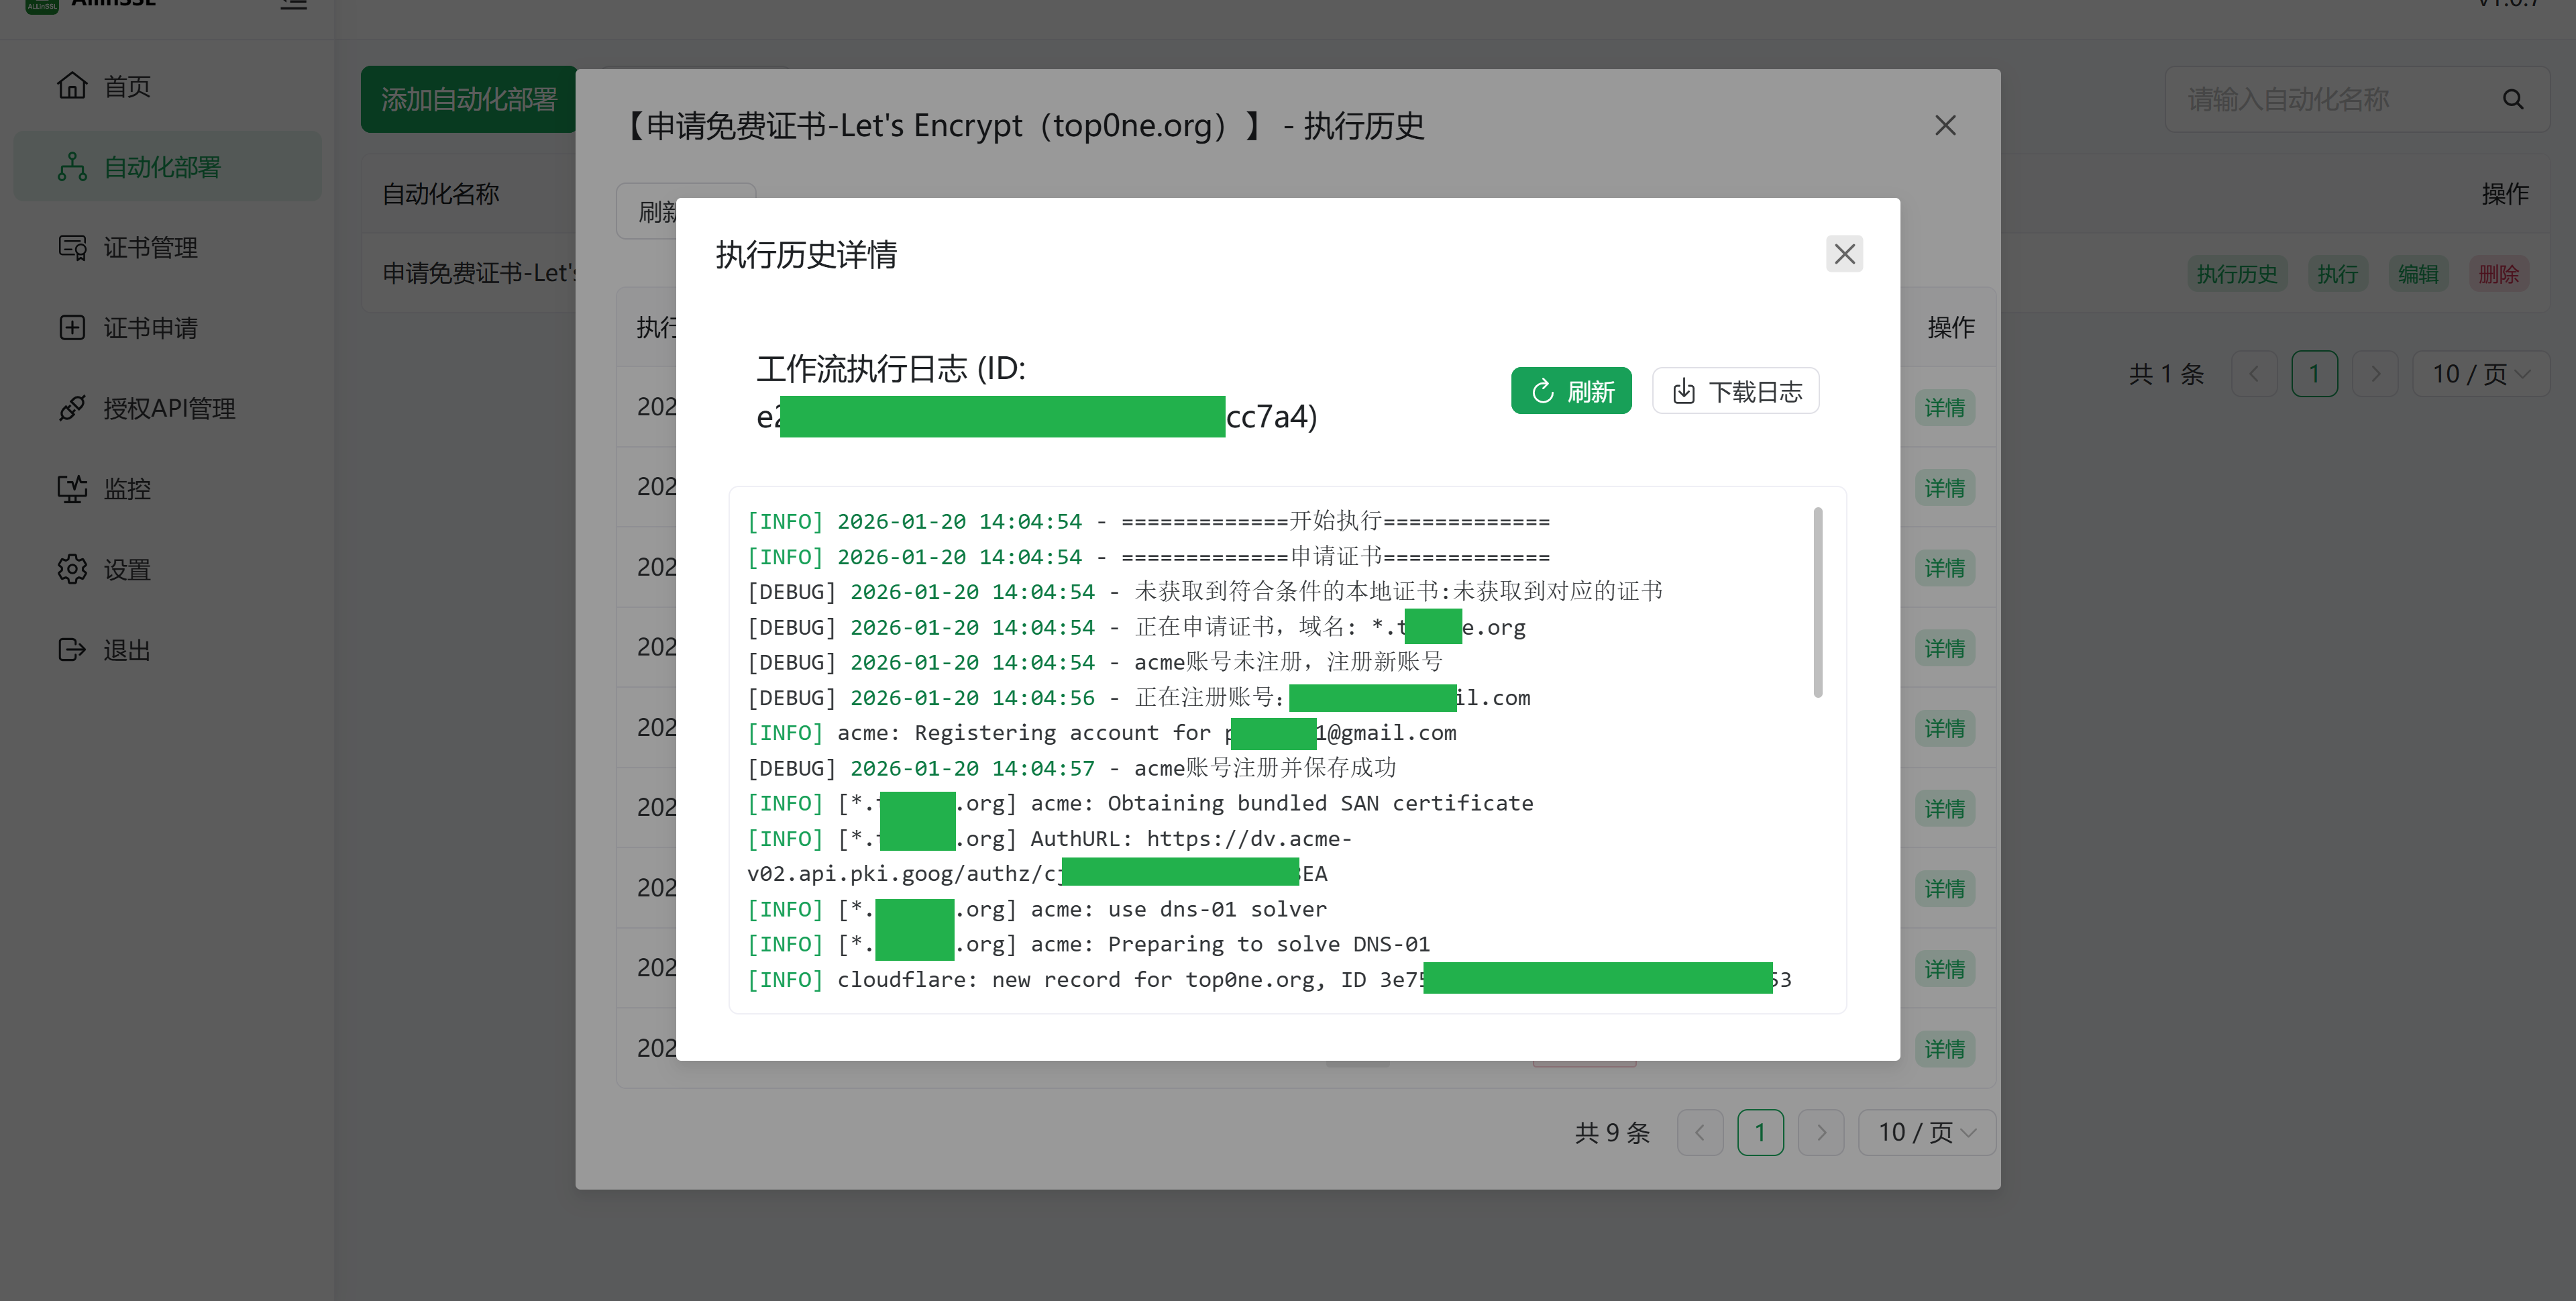Click log line cloudflare: new record
2576x1301 pixels.
click(x=1269, y=980)
